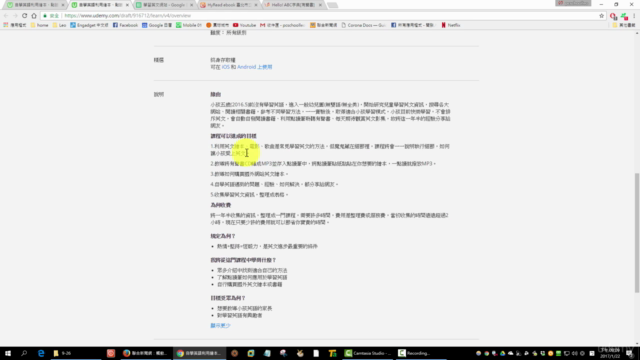Bookmark this page with the star icon
This screenshot has width=640, height=360.
click(601, 16)
